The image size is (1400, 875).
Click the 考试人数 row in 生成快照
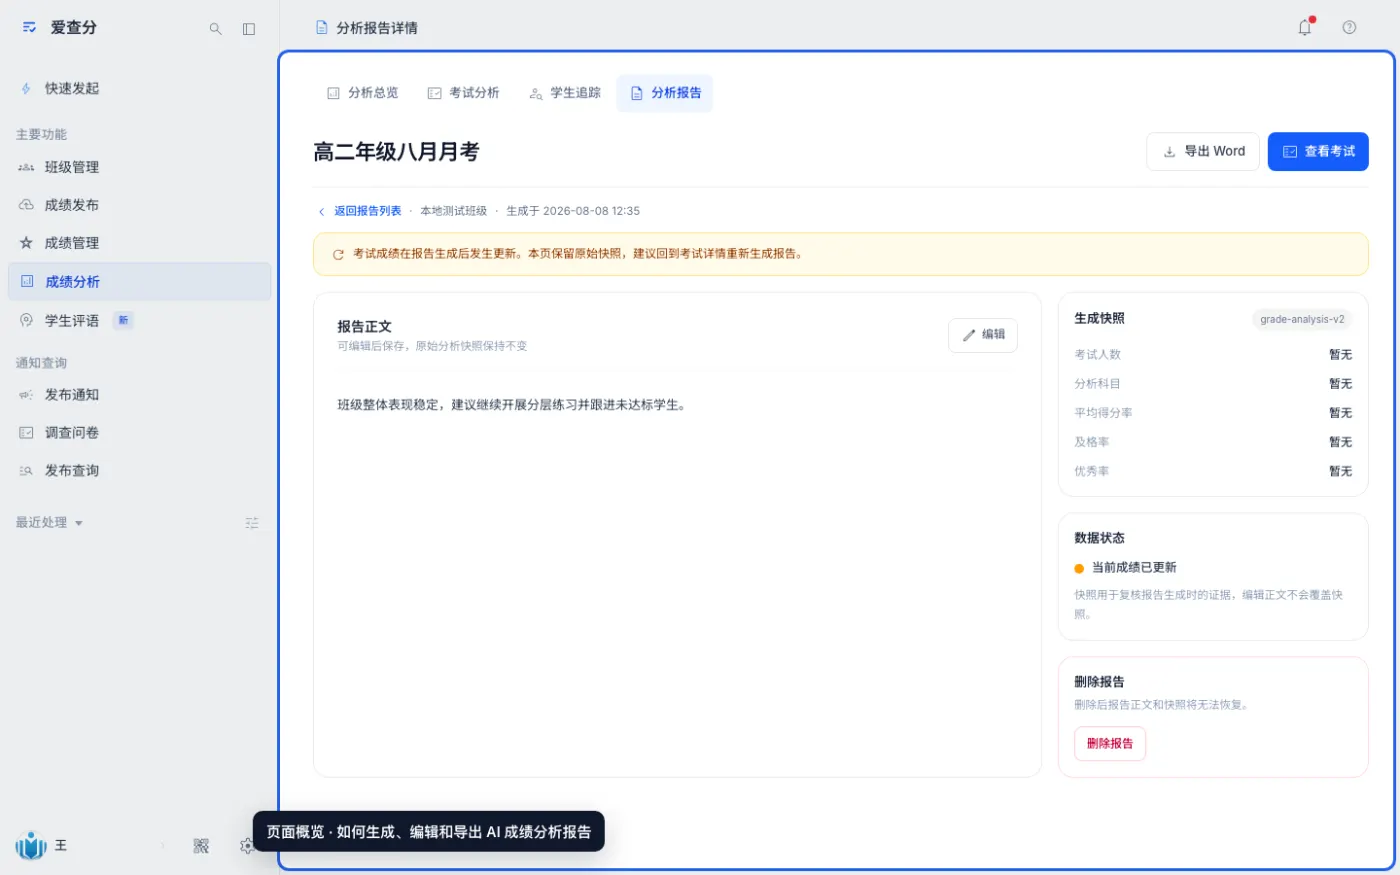coord(1213,355)
